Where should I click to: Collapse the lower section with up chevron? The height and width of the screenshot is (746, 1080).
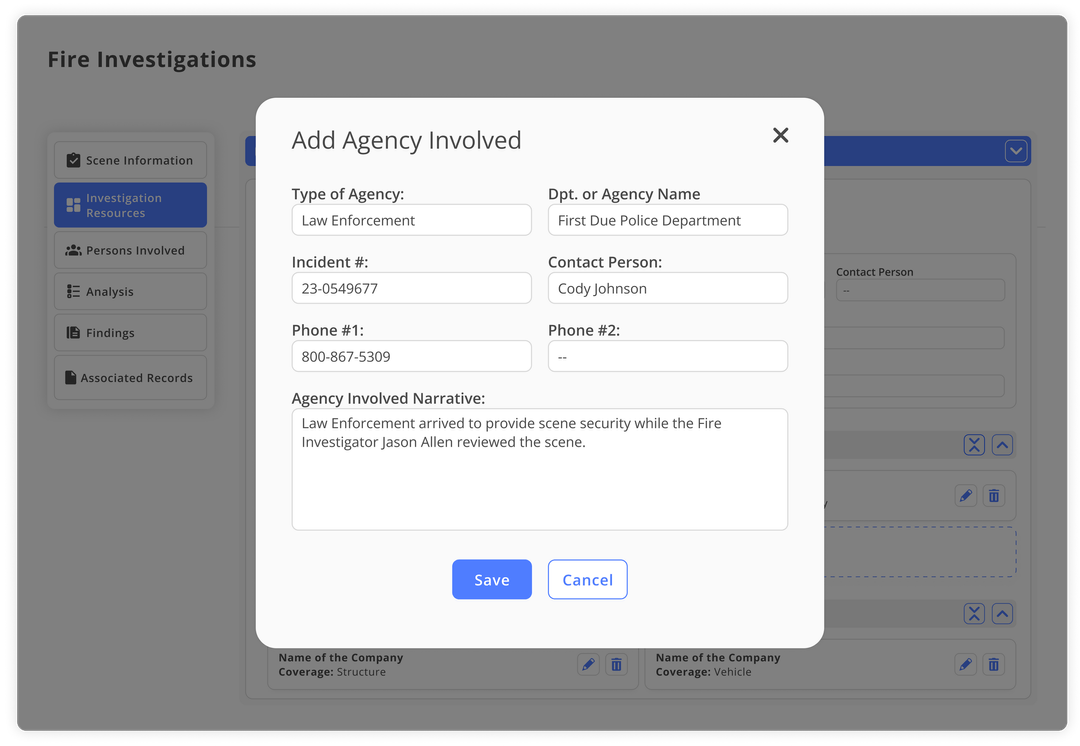pos(1002,614)
